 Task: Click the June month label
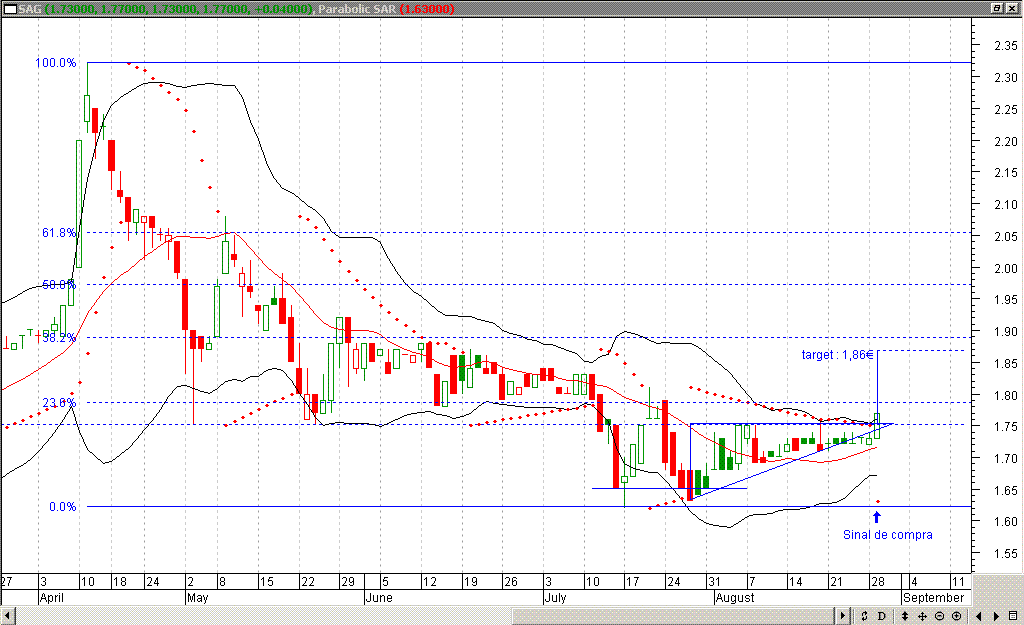click(x=379, y=598)
